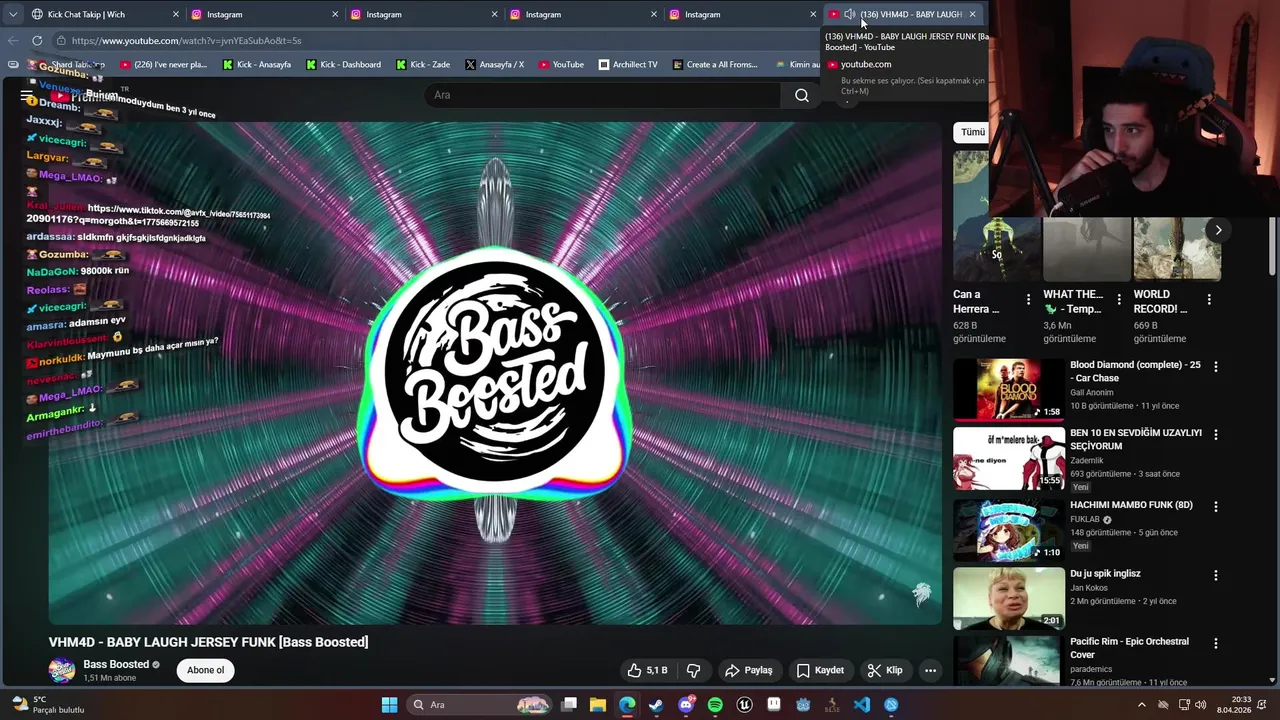Screen dimensions: 1280x720
Task: Open more actions menu beside Klip
Action: (930, 670)
